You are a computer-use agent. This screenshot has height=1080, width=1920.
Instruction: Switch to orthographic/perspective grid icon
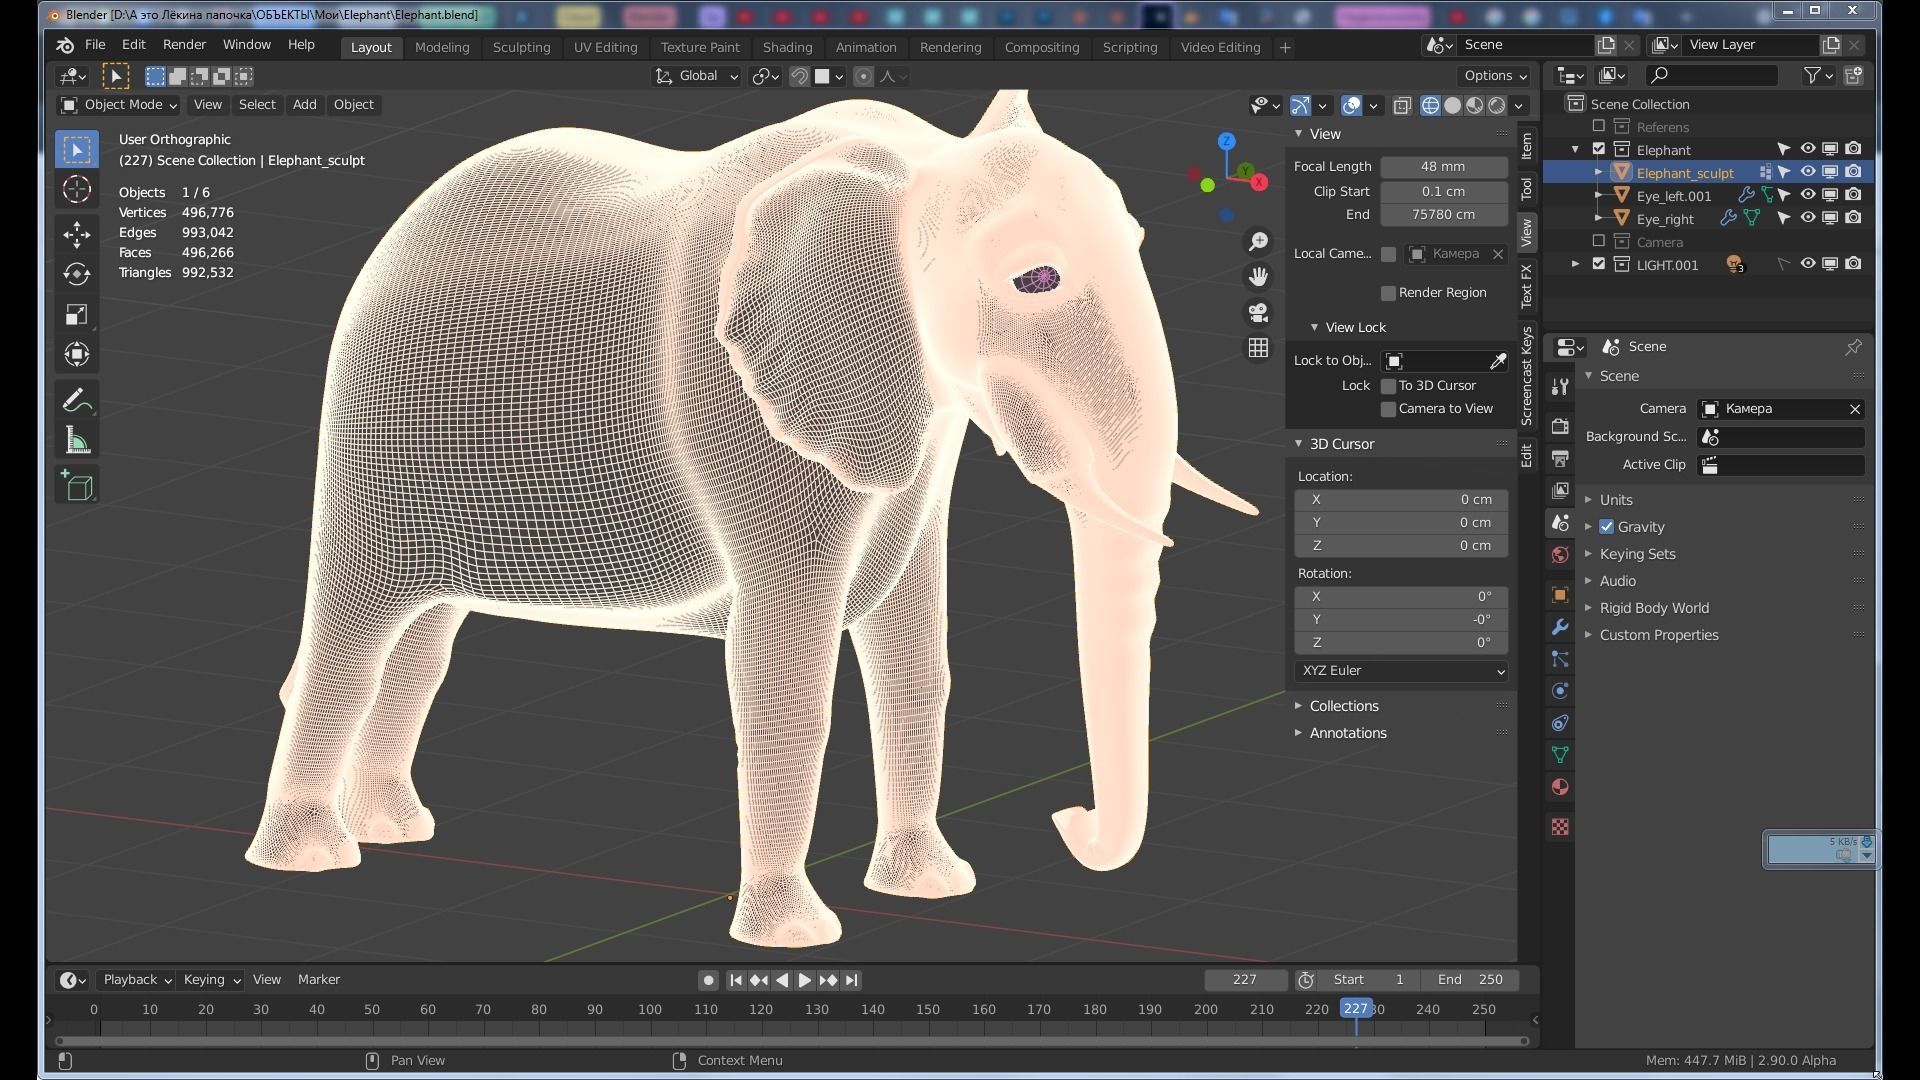click(1258, 348)
